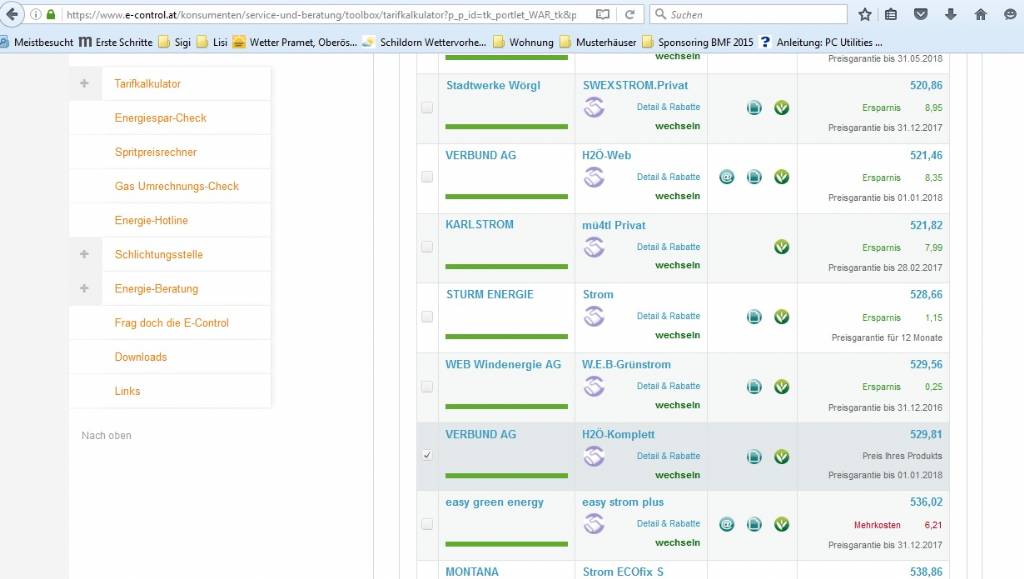The height and width of the screenshot is (579, 1024).
Task: Click the handshake icon for mü4tl Privat
Action: (594, 247)
